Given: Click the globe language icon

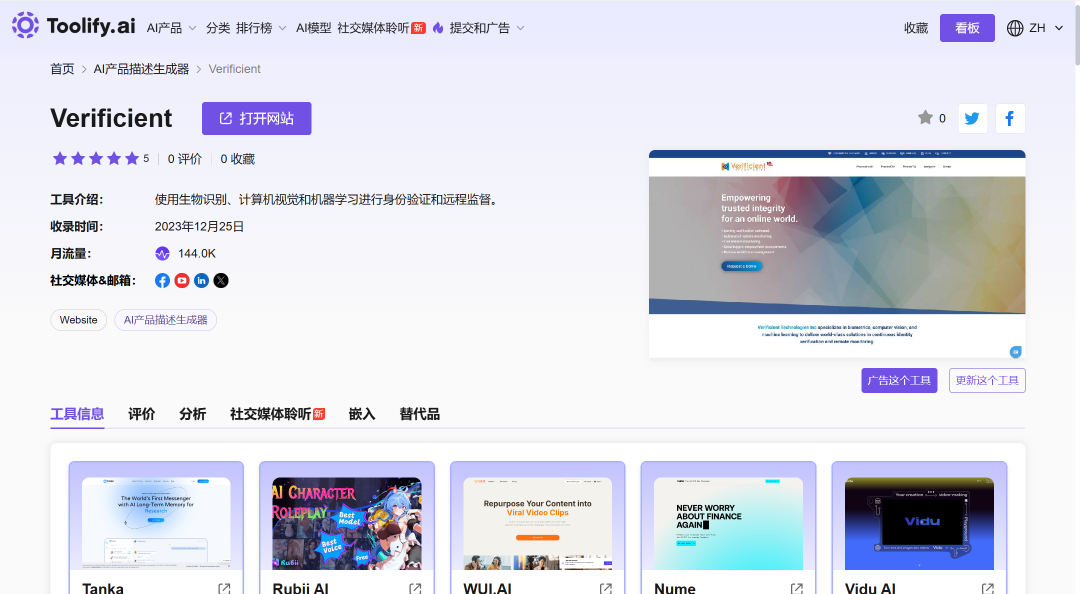Looking at the screenshot, I should click(x=1015, y=28).
